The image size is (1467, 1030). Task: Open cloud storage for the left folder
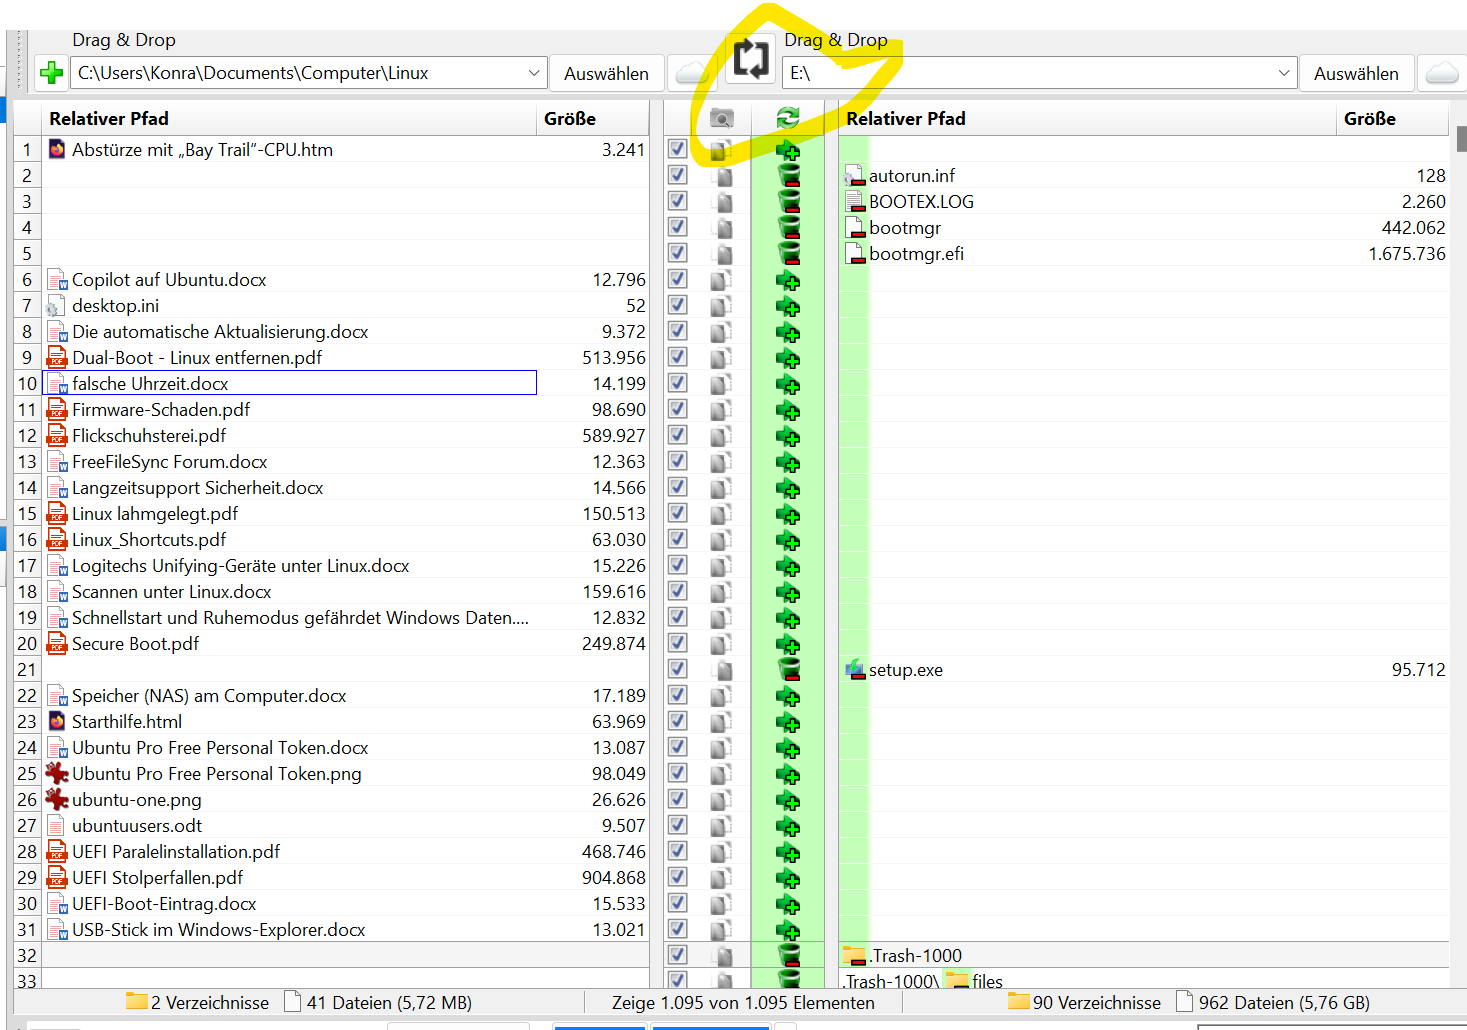[x=691, y=73]
